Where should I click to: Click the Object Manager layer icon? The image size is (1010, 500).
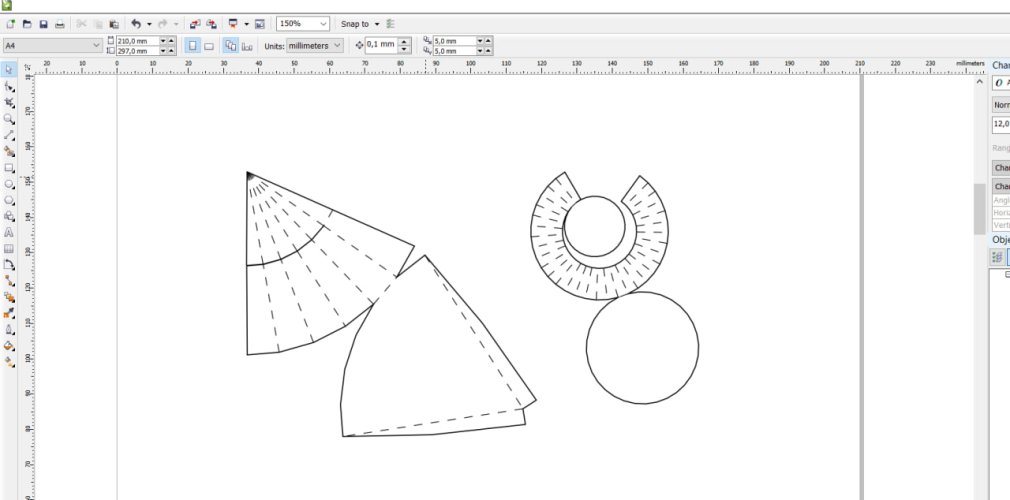[997, 256]
